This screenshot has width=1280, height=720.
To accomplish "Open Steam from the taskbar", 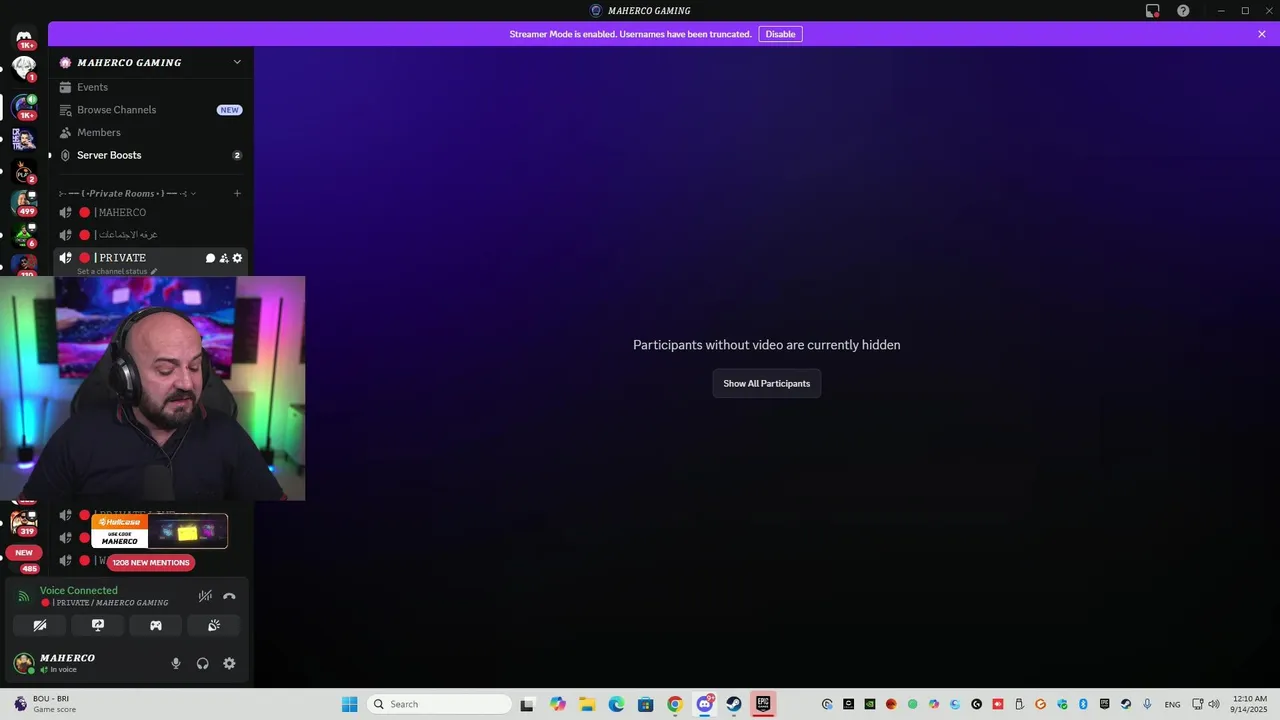I will [x=734, y=704].
